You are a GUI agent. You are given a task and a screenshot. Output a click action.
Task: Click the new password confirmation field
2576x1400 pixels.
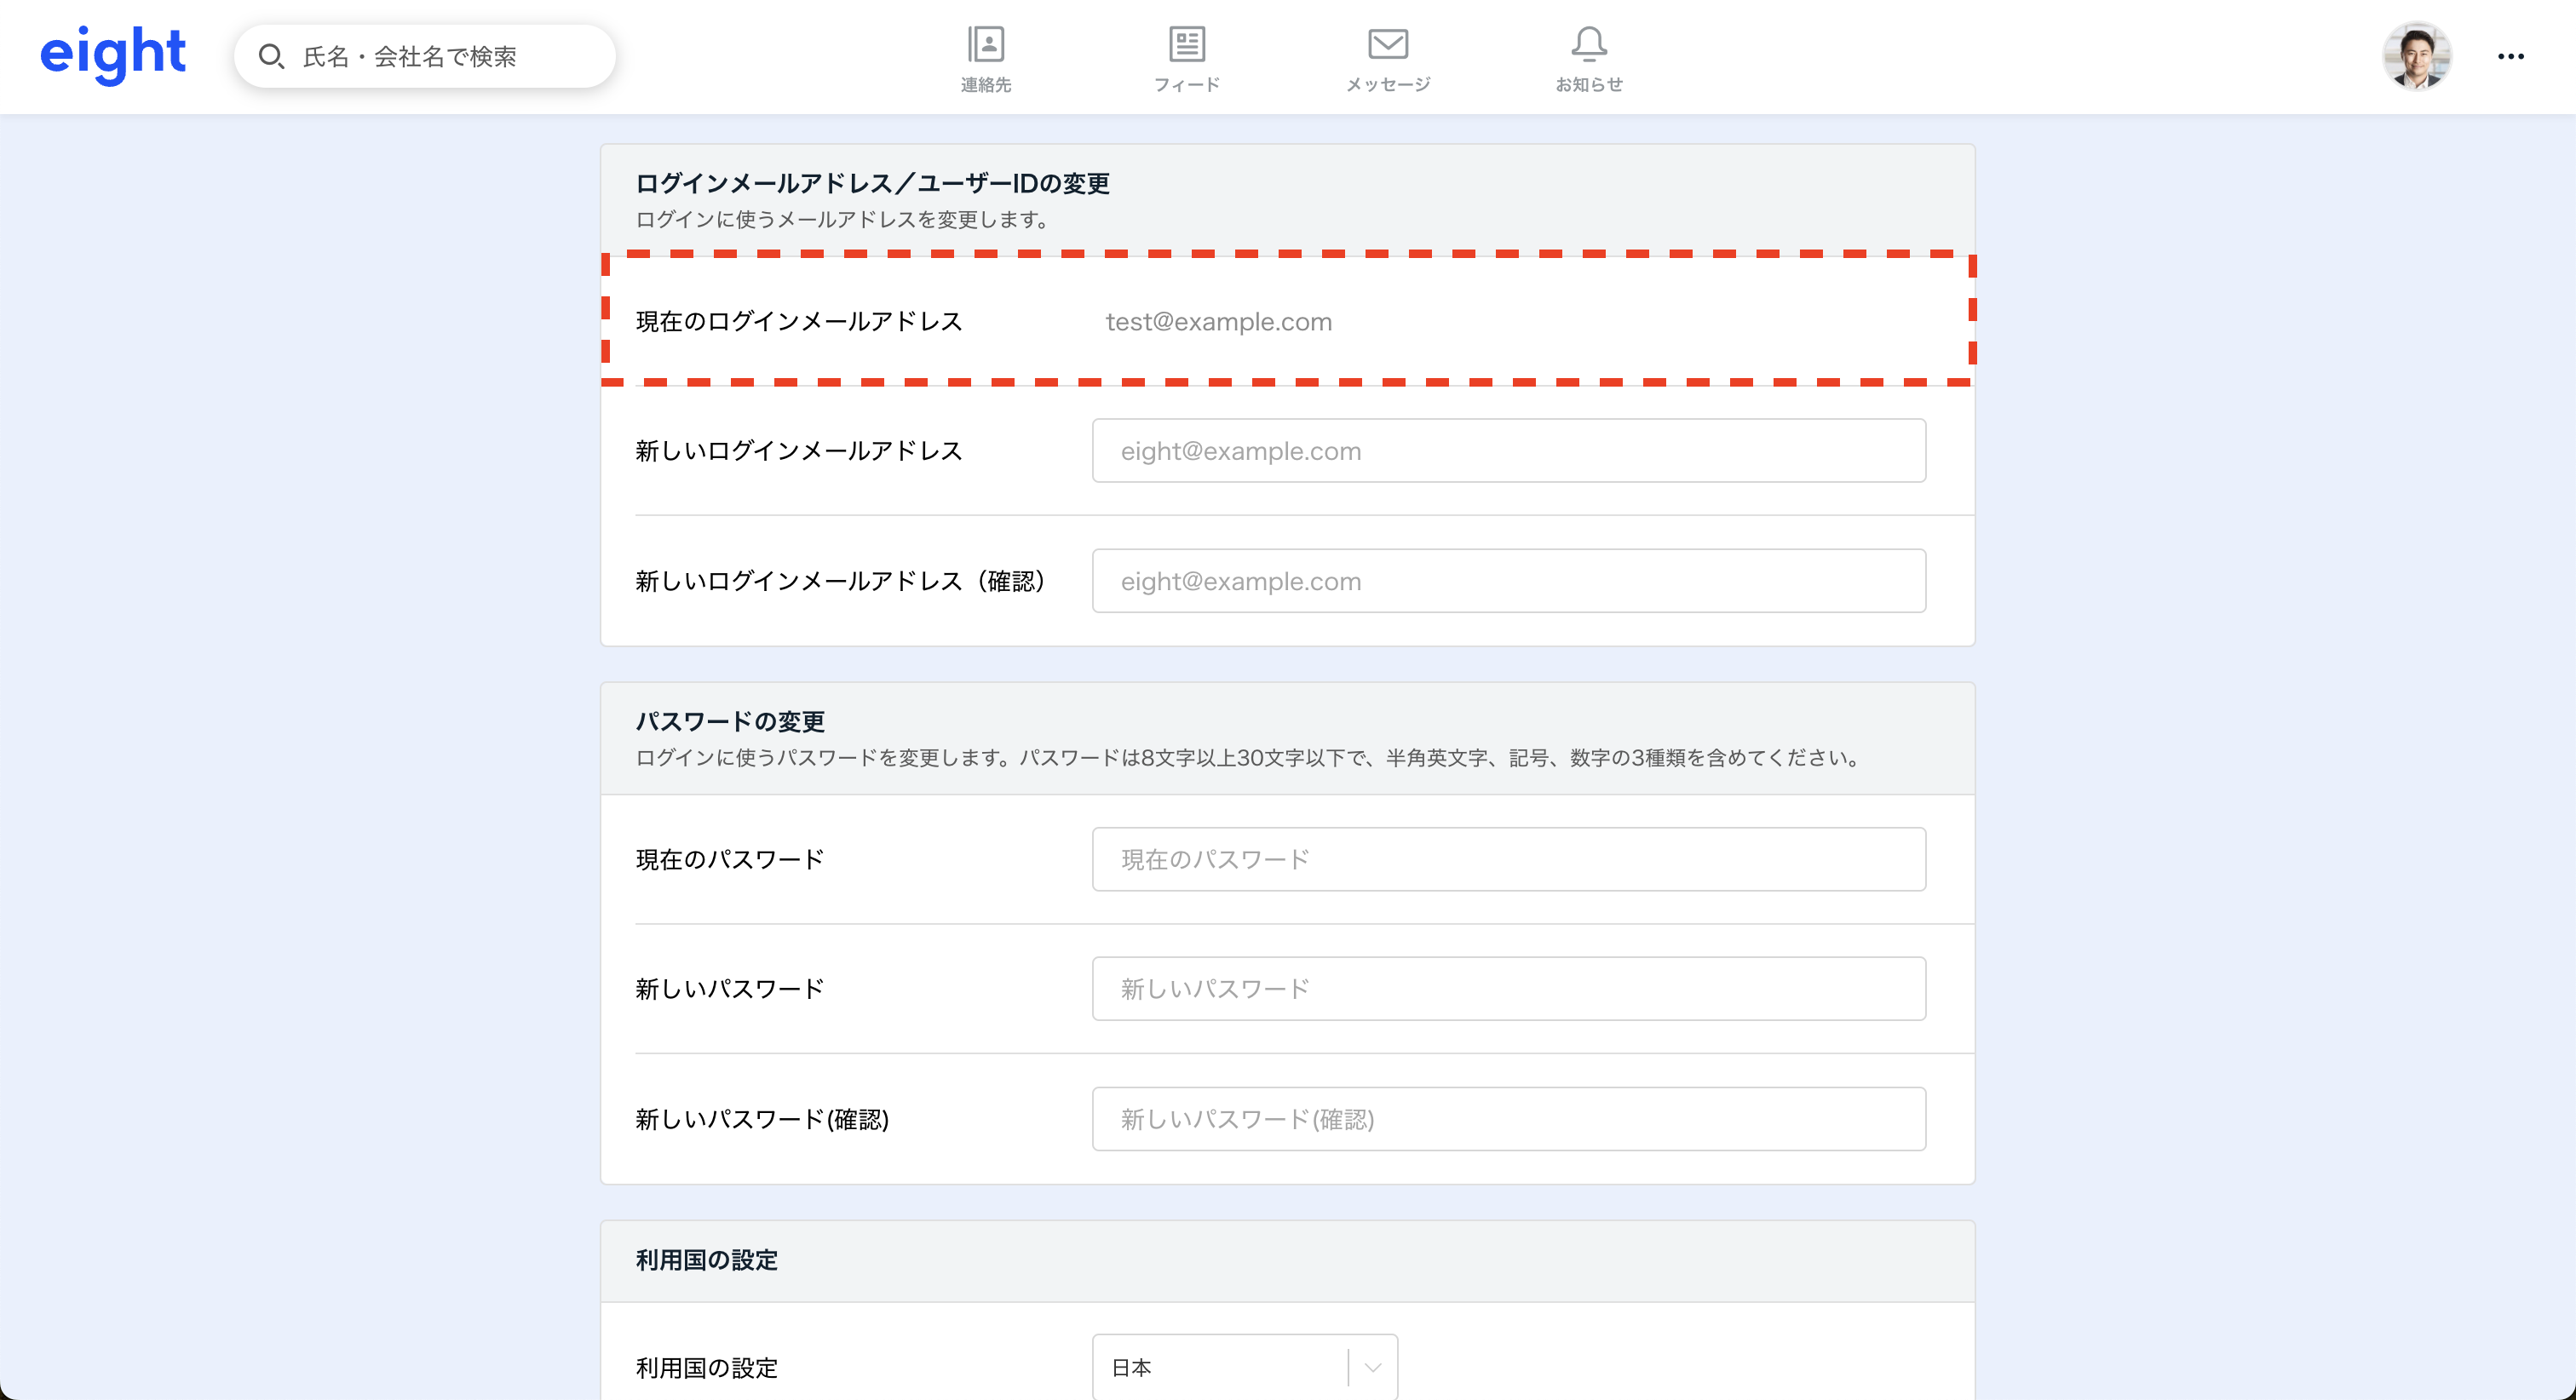coord(1508,1119)
